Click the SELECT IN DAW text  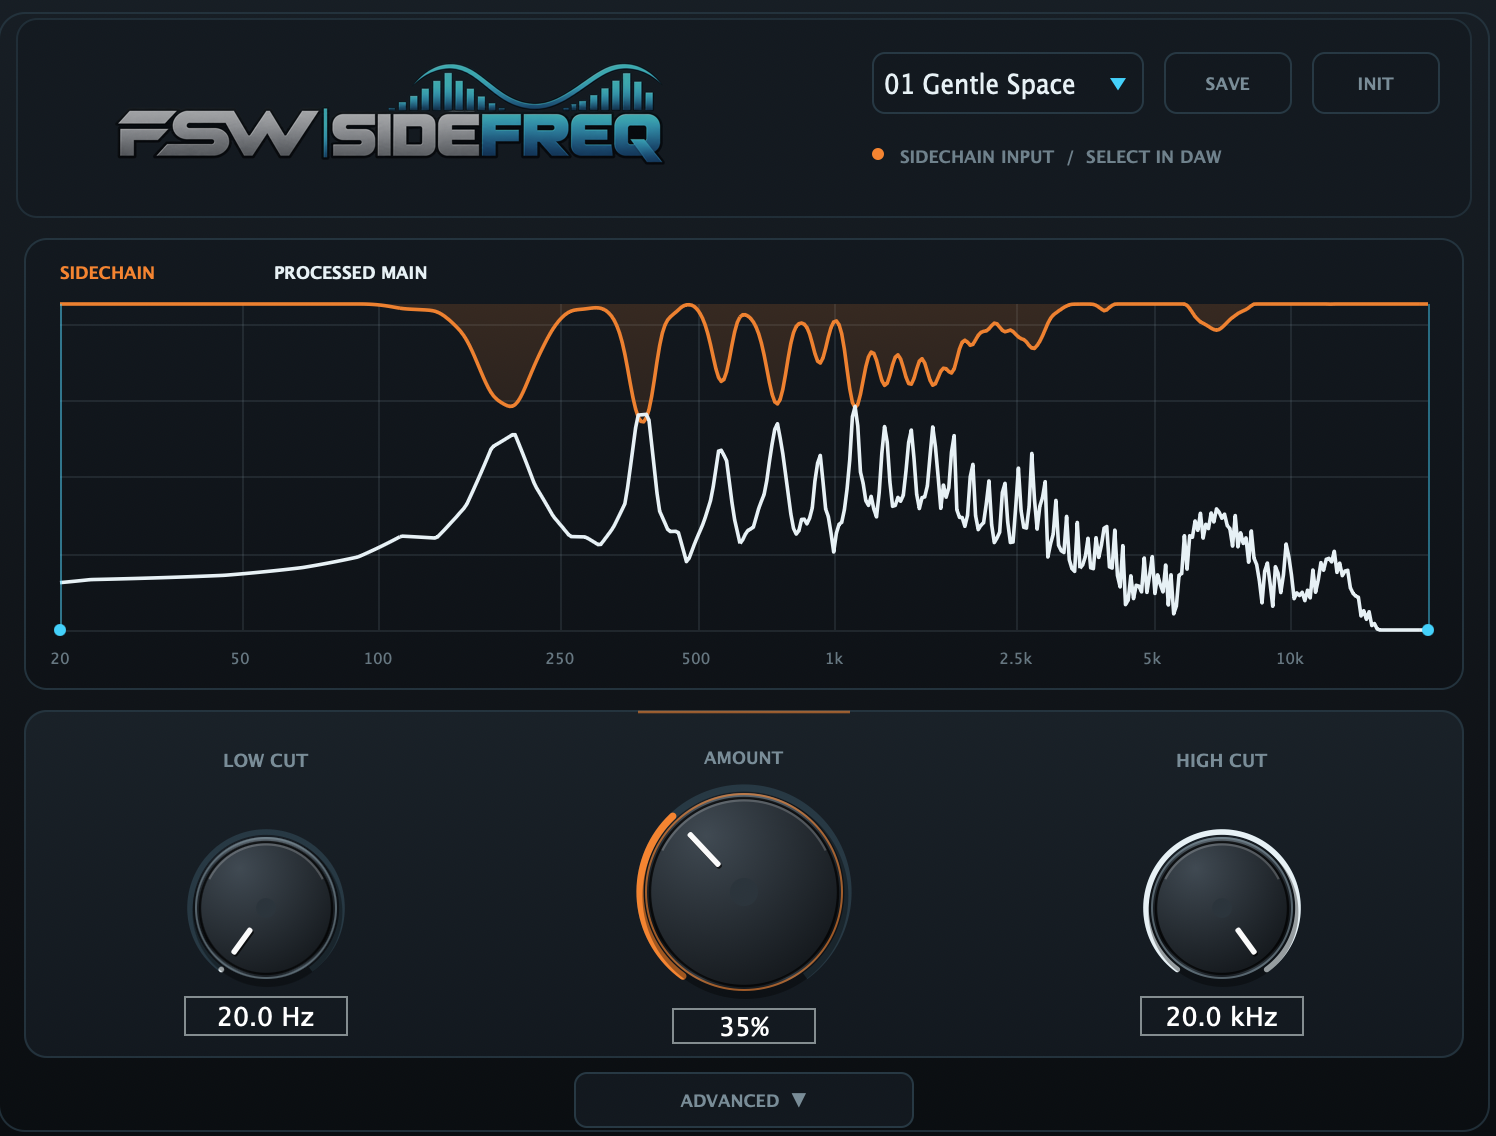click(1153, 157)
